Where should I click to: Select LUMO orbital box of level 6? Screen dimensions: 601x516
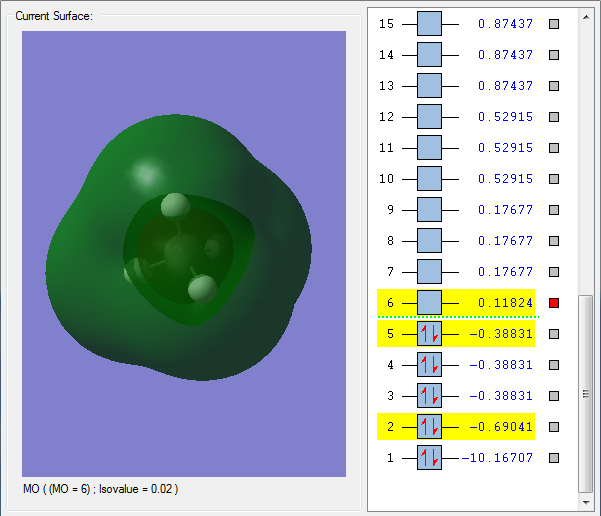(x=429, y=303)
